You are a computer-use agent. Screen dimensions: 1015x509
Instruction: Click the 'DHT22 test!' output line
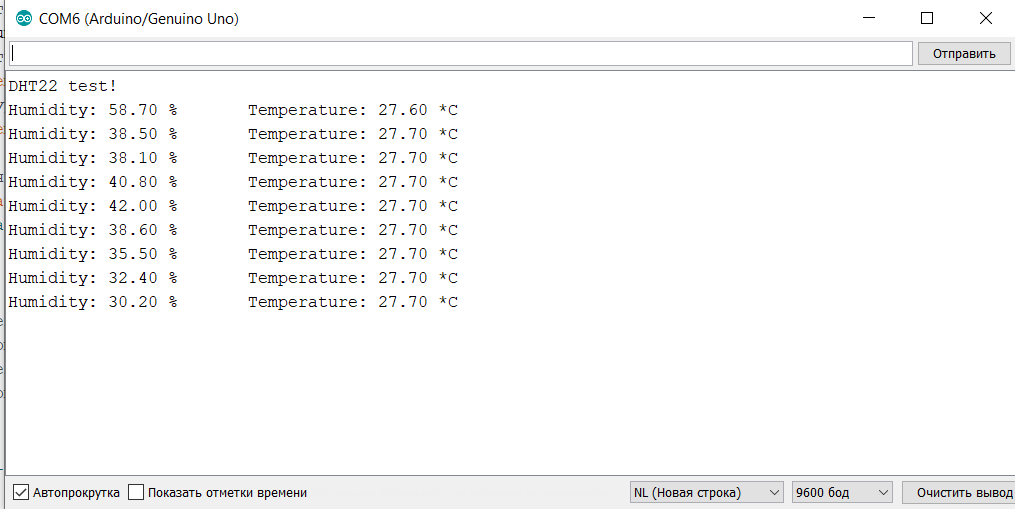63,86
